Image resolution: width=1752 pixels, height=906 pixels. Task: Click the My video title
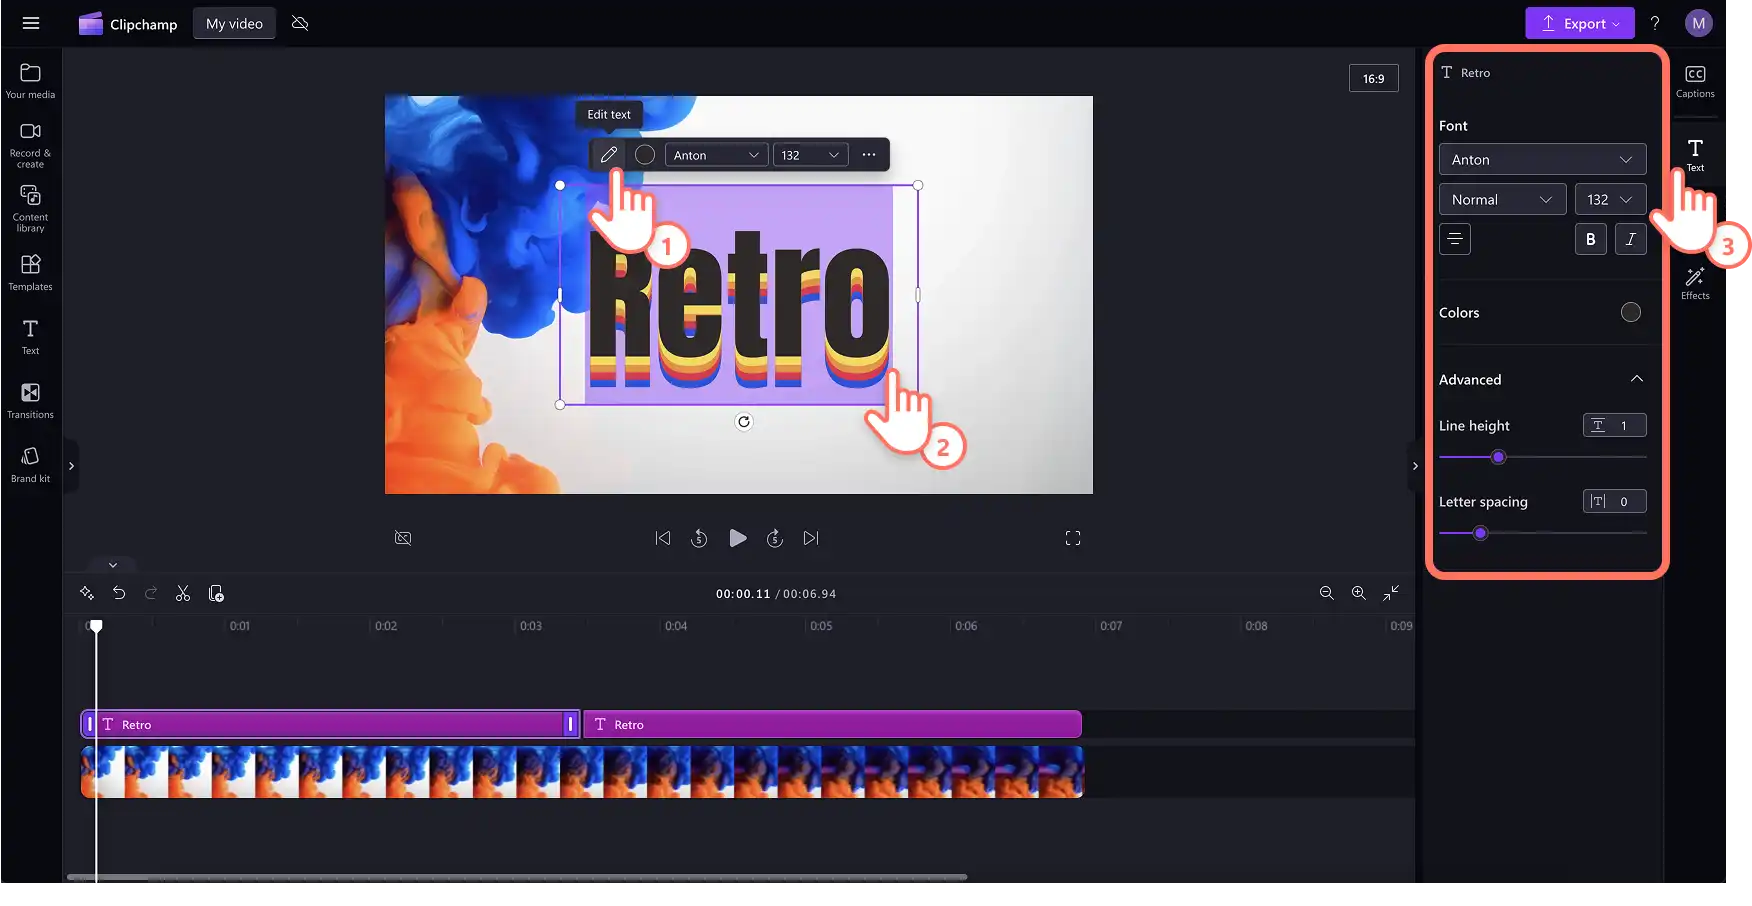point(234,23)
